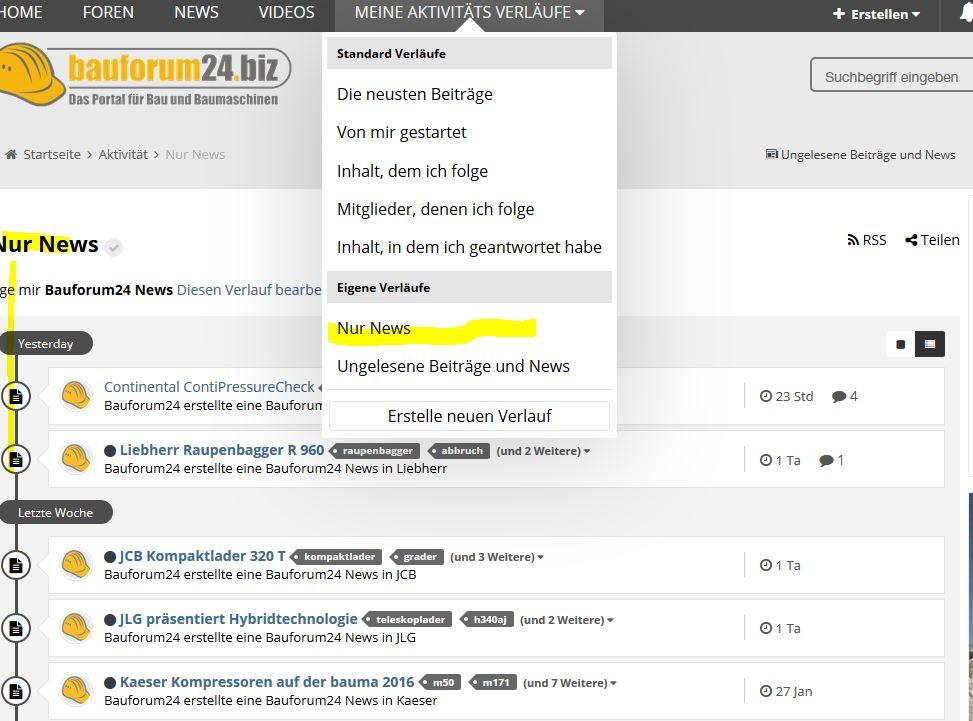Viewport: 973px width, 721px height.
Task: Click Aktivität in the breadcrumb
Action: [x=123, y=154]
